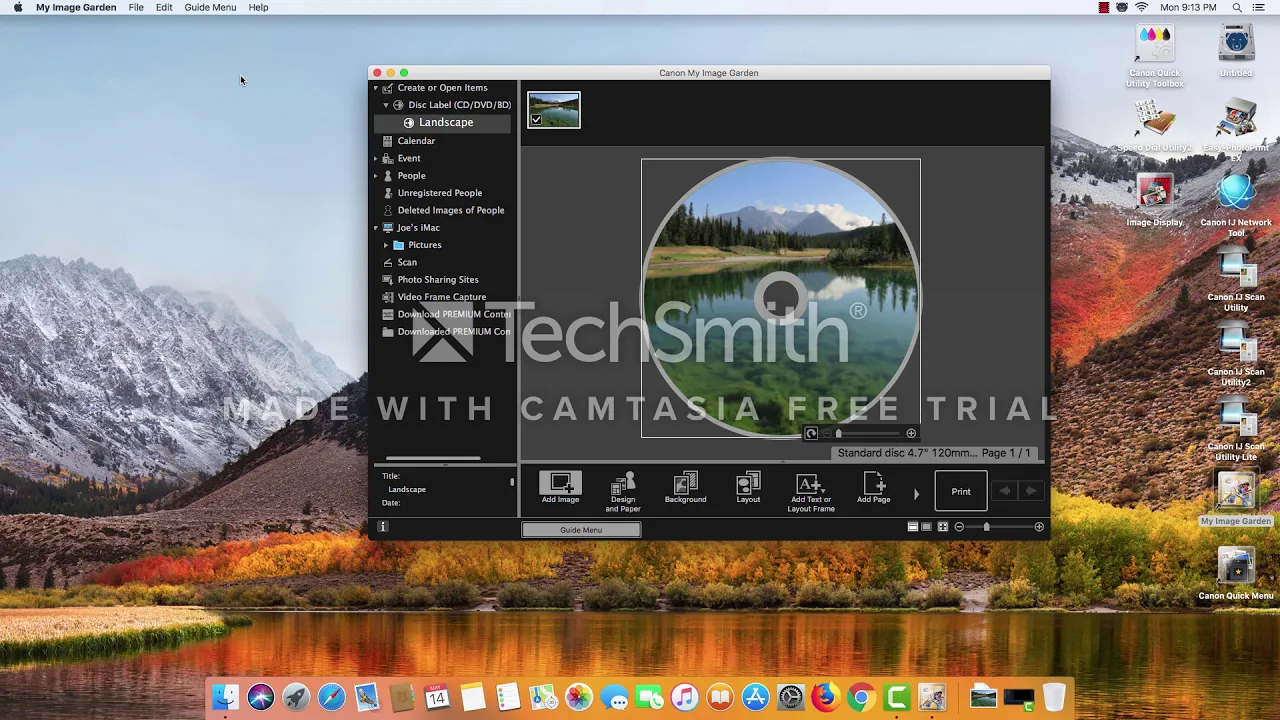Open Finder from the Dock

tap(226, 697)
